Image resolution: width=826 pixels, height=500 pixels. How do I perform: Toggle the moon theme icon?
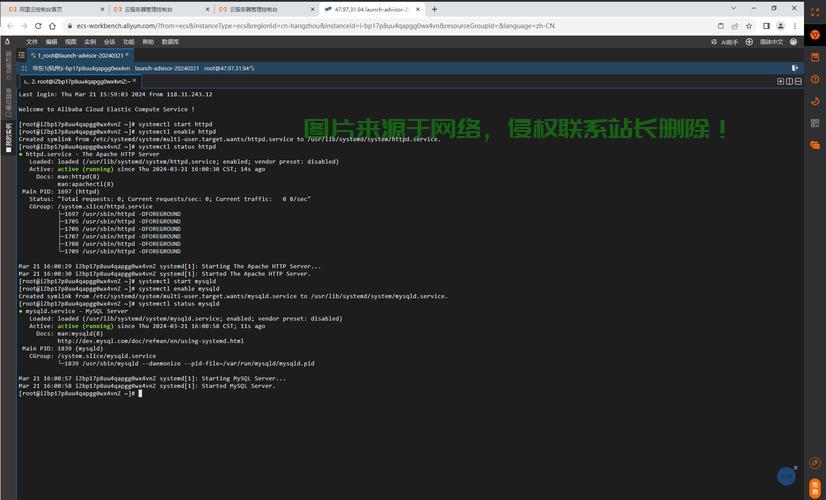pyautogui.click(x=815, y=101)
